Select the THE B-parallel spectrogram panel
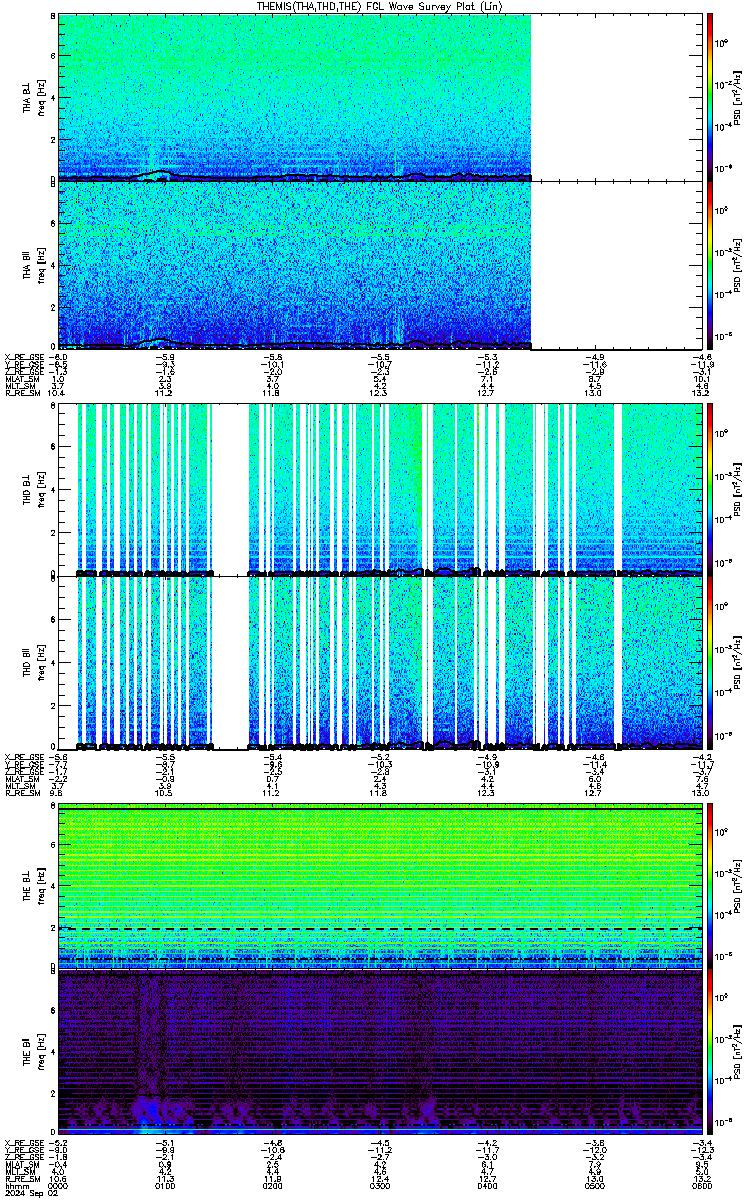Image resolution: width=750 pixels, height=1200 pixels. tap(379, 1052)
